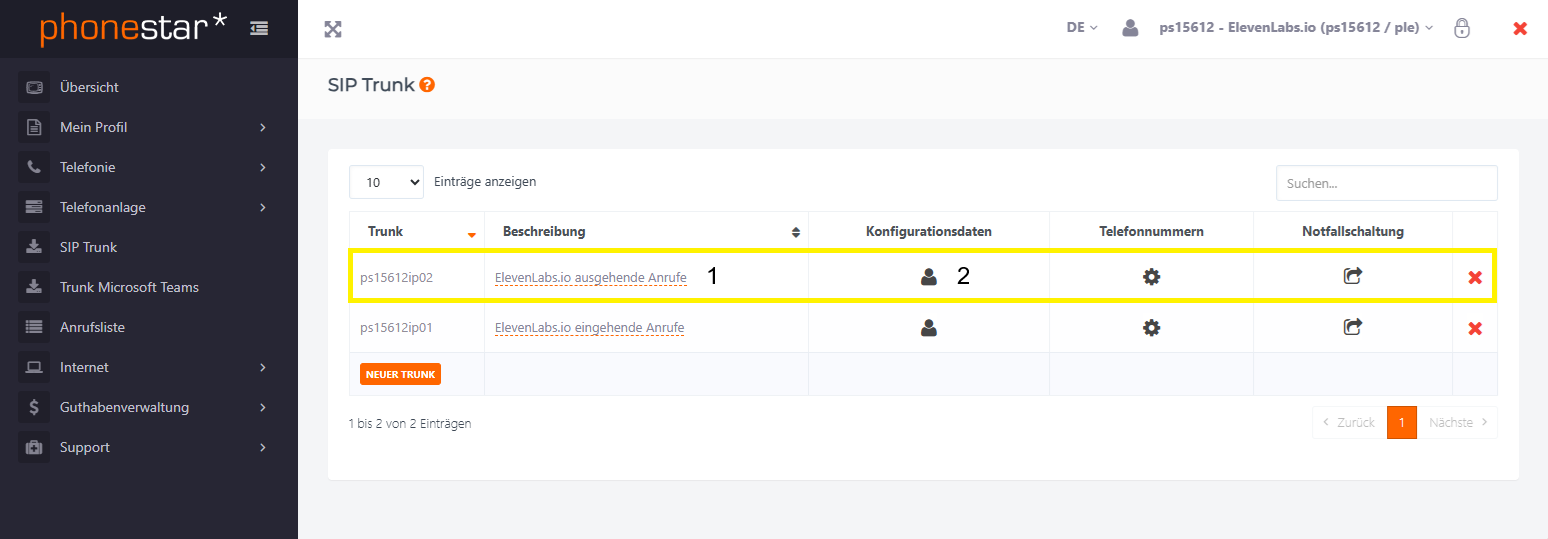Open the entries-per-page dropdown
This screenshot has width=1548, height=539.
[386, 182]
